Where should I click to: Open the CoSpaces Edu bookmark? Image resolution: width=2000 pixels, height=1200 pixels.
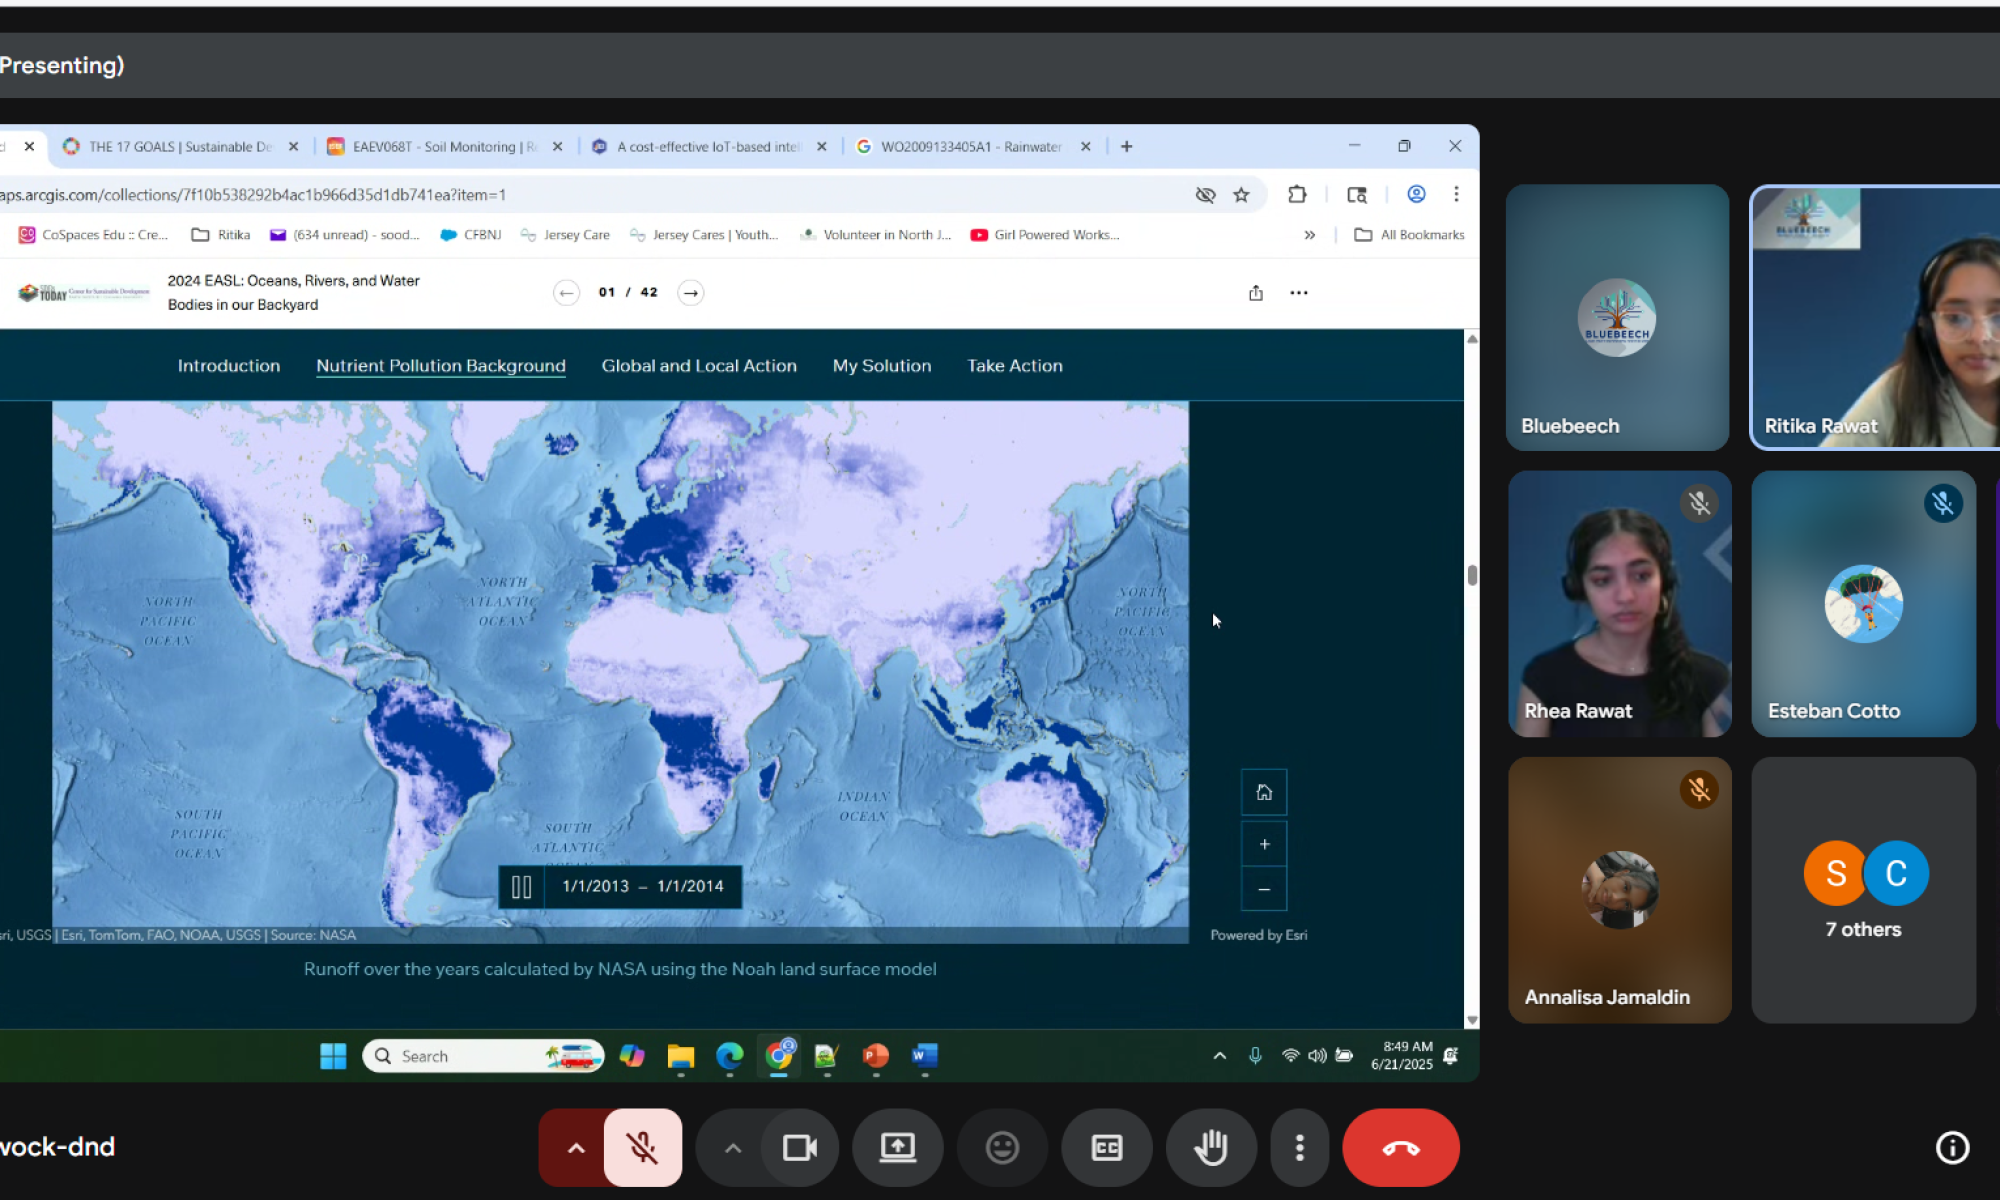[93, 235]
